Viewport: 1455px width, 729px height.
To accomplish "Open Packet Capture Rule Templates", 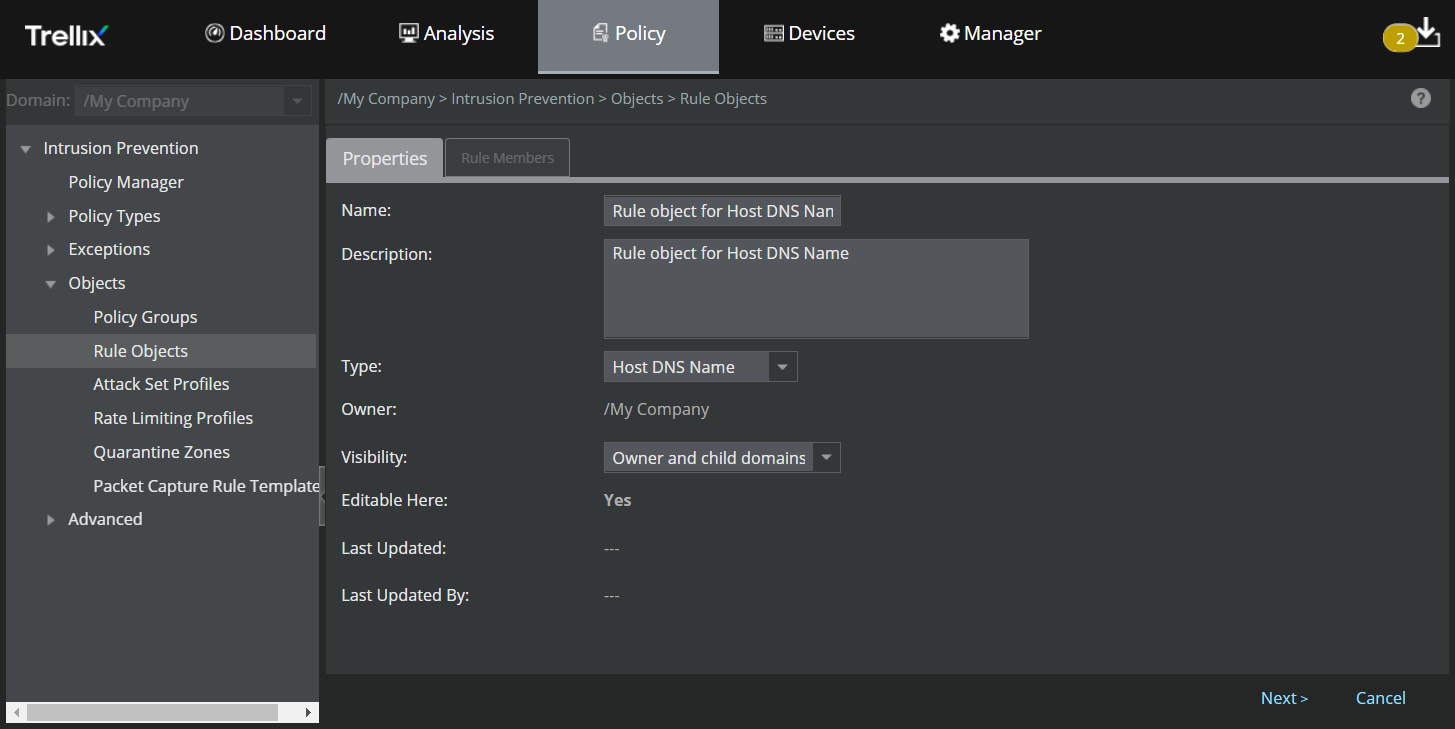I will pos(206,486).
